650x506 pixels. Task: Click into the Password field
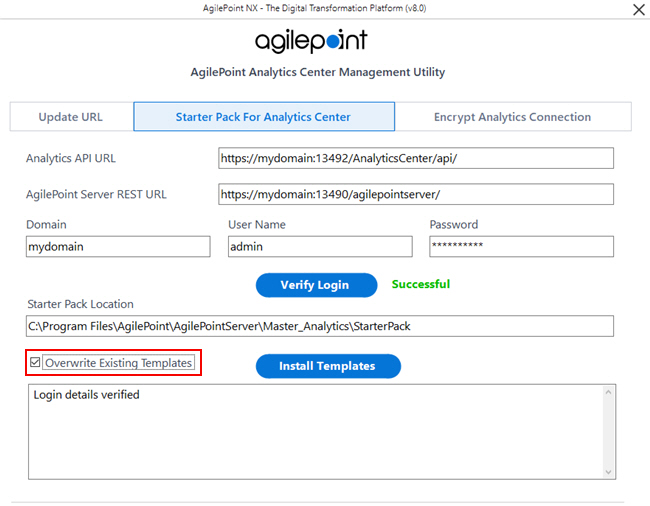(x=521, y=247)
